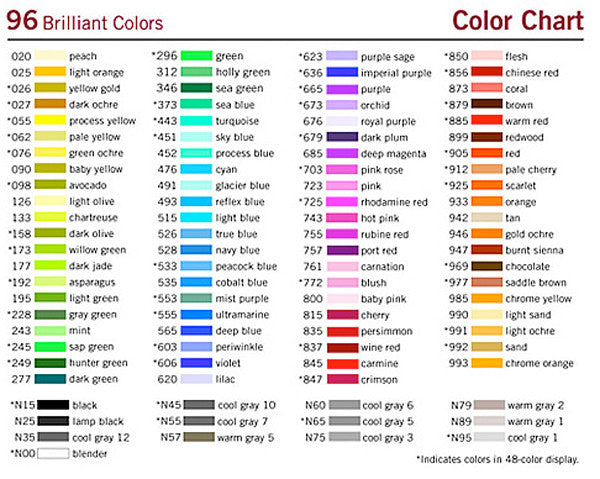Click the lamp black swatch N25
The width and height of the screenshot is (600, 479).
pos(53,421)
